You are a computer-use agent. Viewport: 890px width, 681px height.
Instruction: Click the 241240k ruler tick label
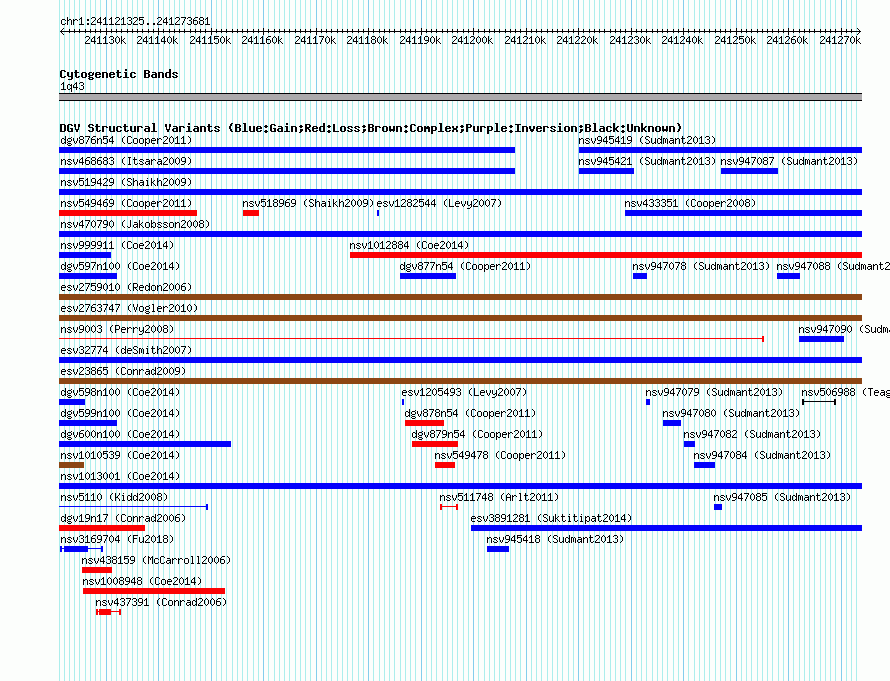point(682,40)
